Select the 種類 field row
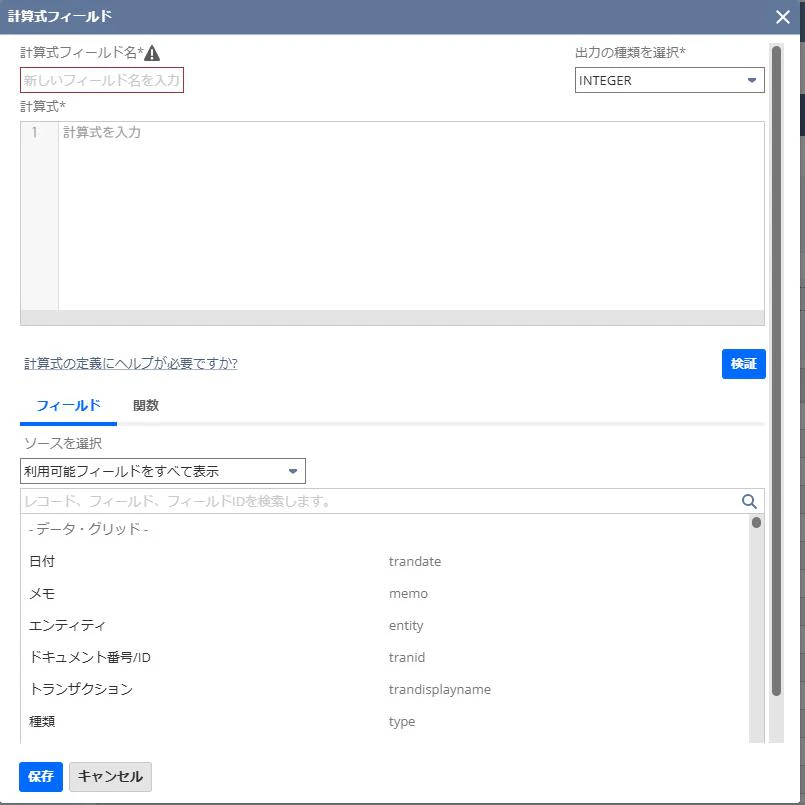The image size is (805, 805). [385, 721]
